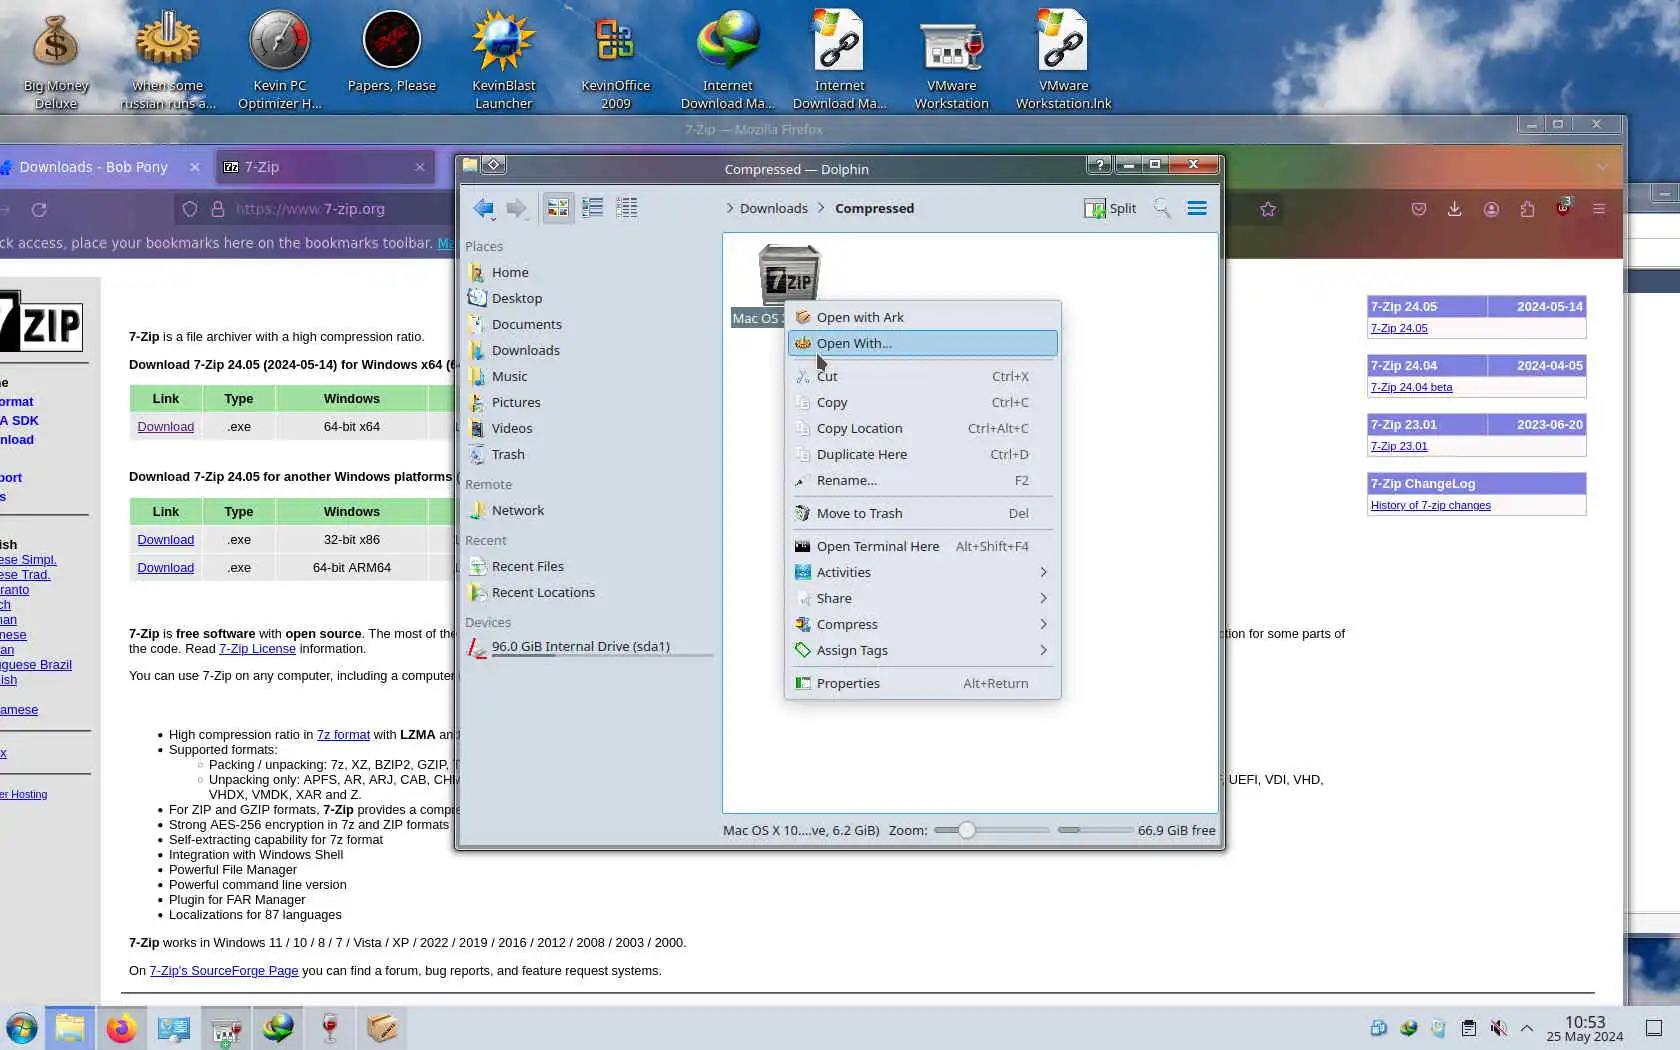
Task: Open the Start menu in the taskbar
Action: [x=21, y=1028]
